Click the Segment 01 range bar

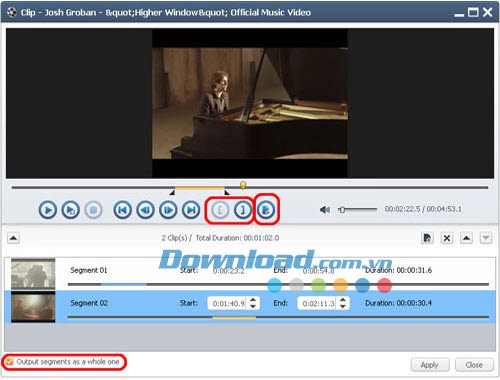coord(123,284)
